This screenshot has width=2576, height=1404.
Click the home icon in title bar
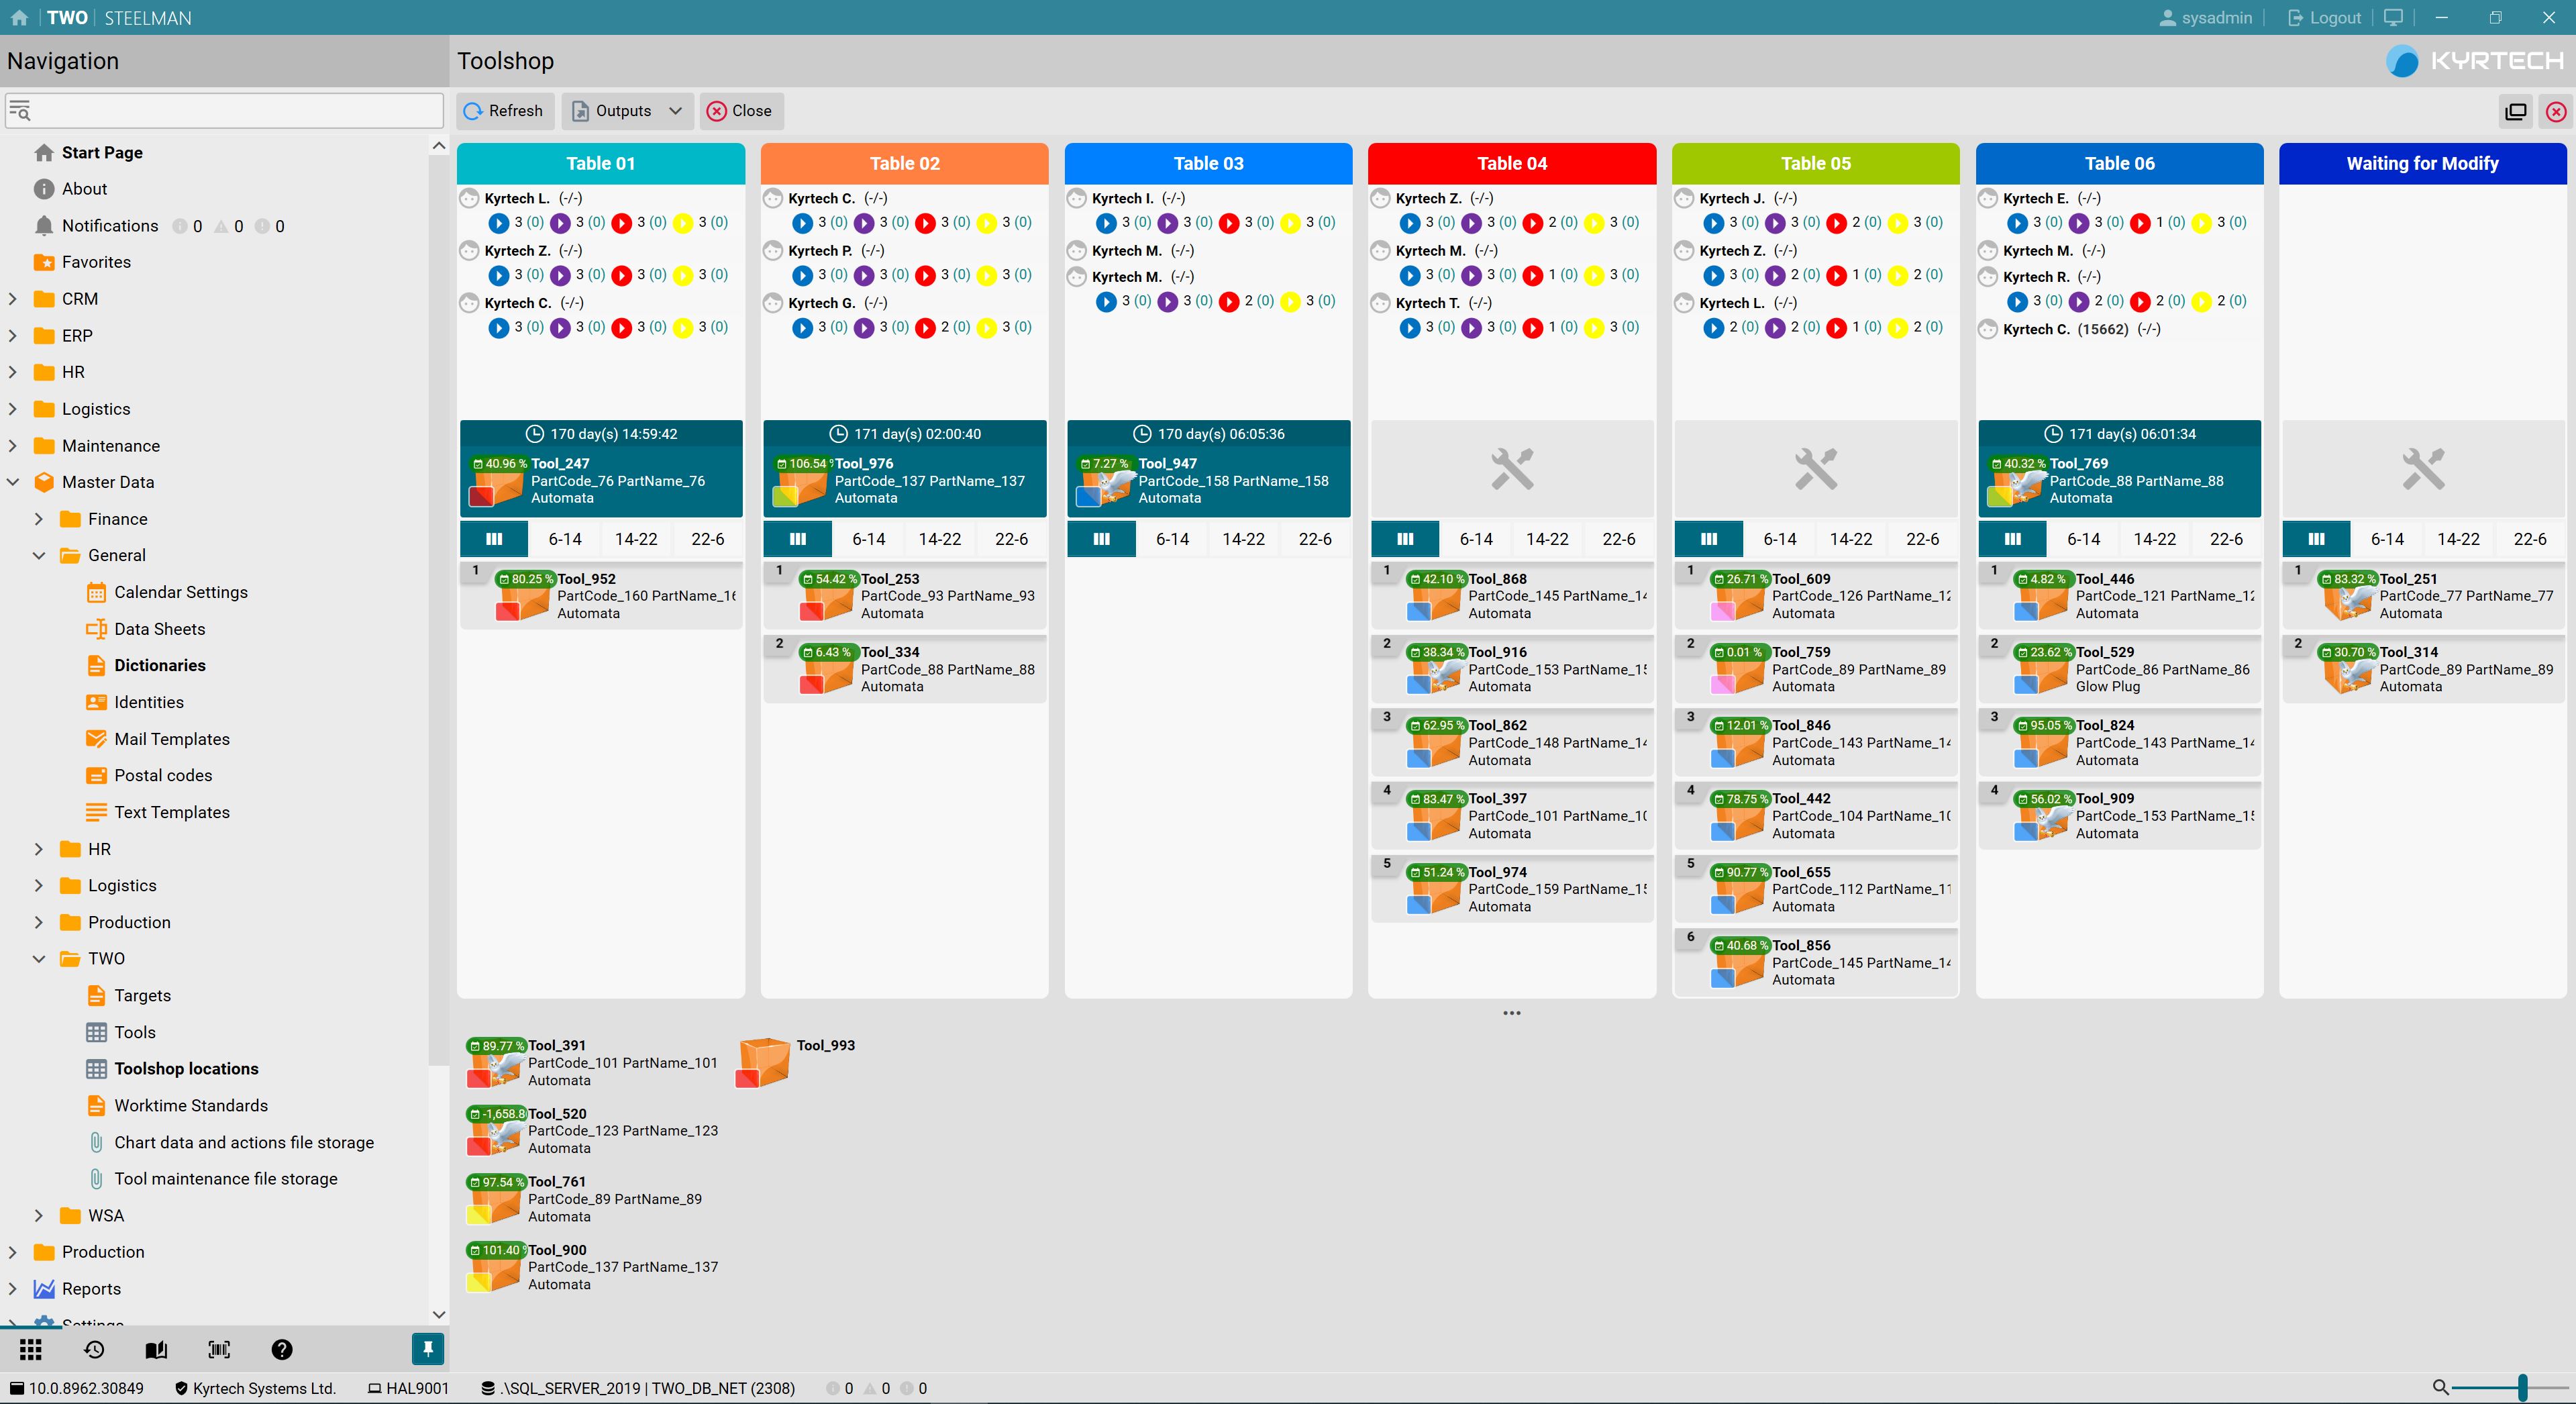pyautogui.click(x=19, y=18)
